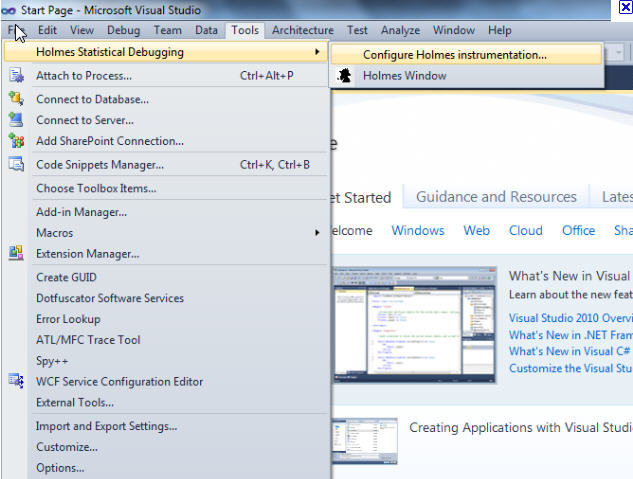Click the Connect to Server icon
The height and width of the screenshot is (479, 633).
(17, 120)
